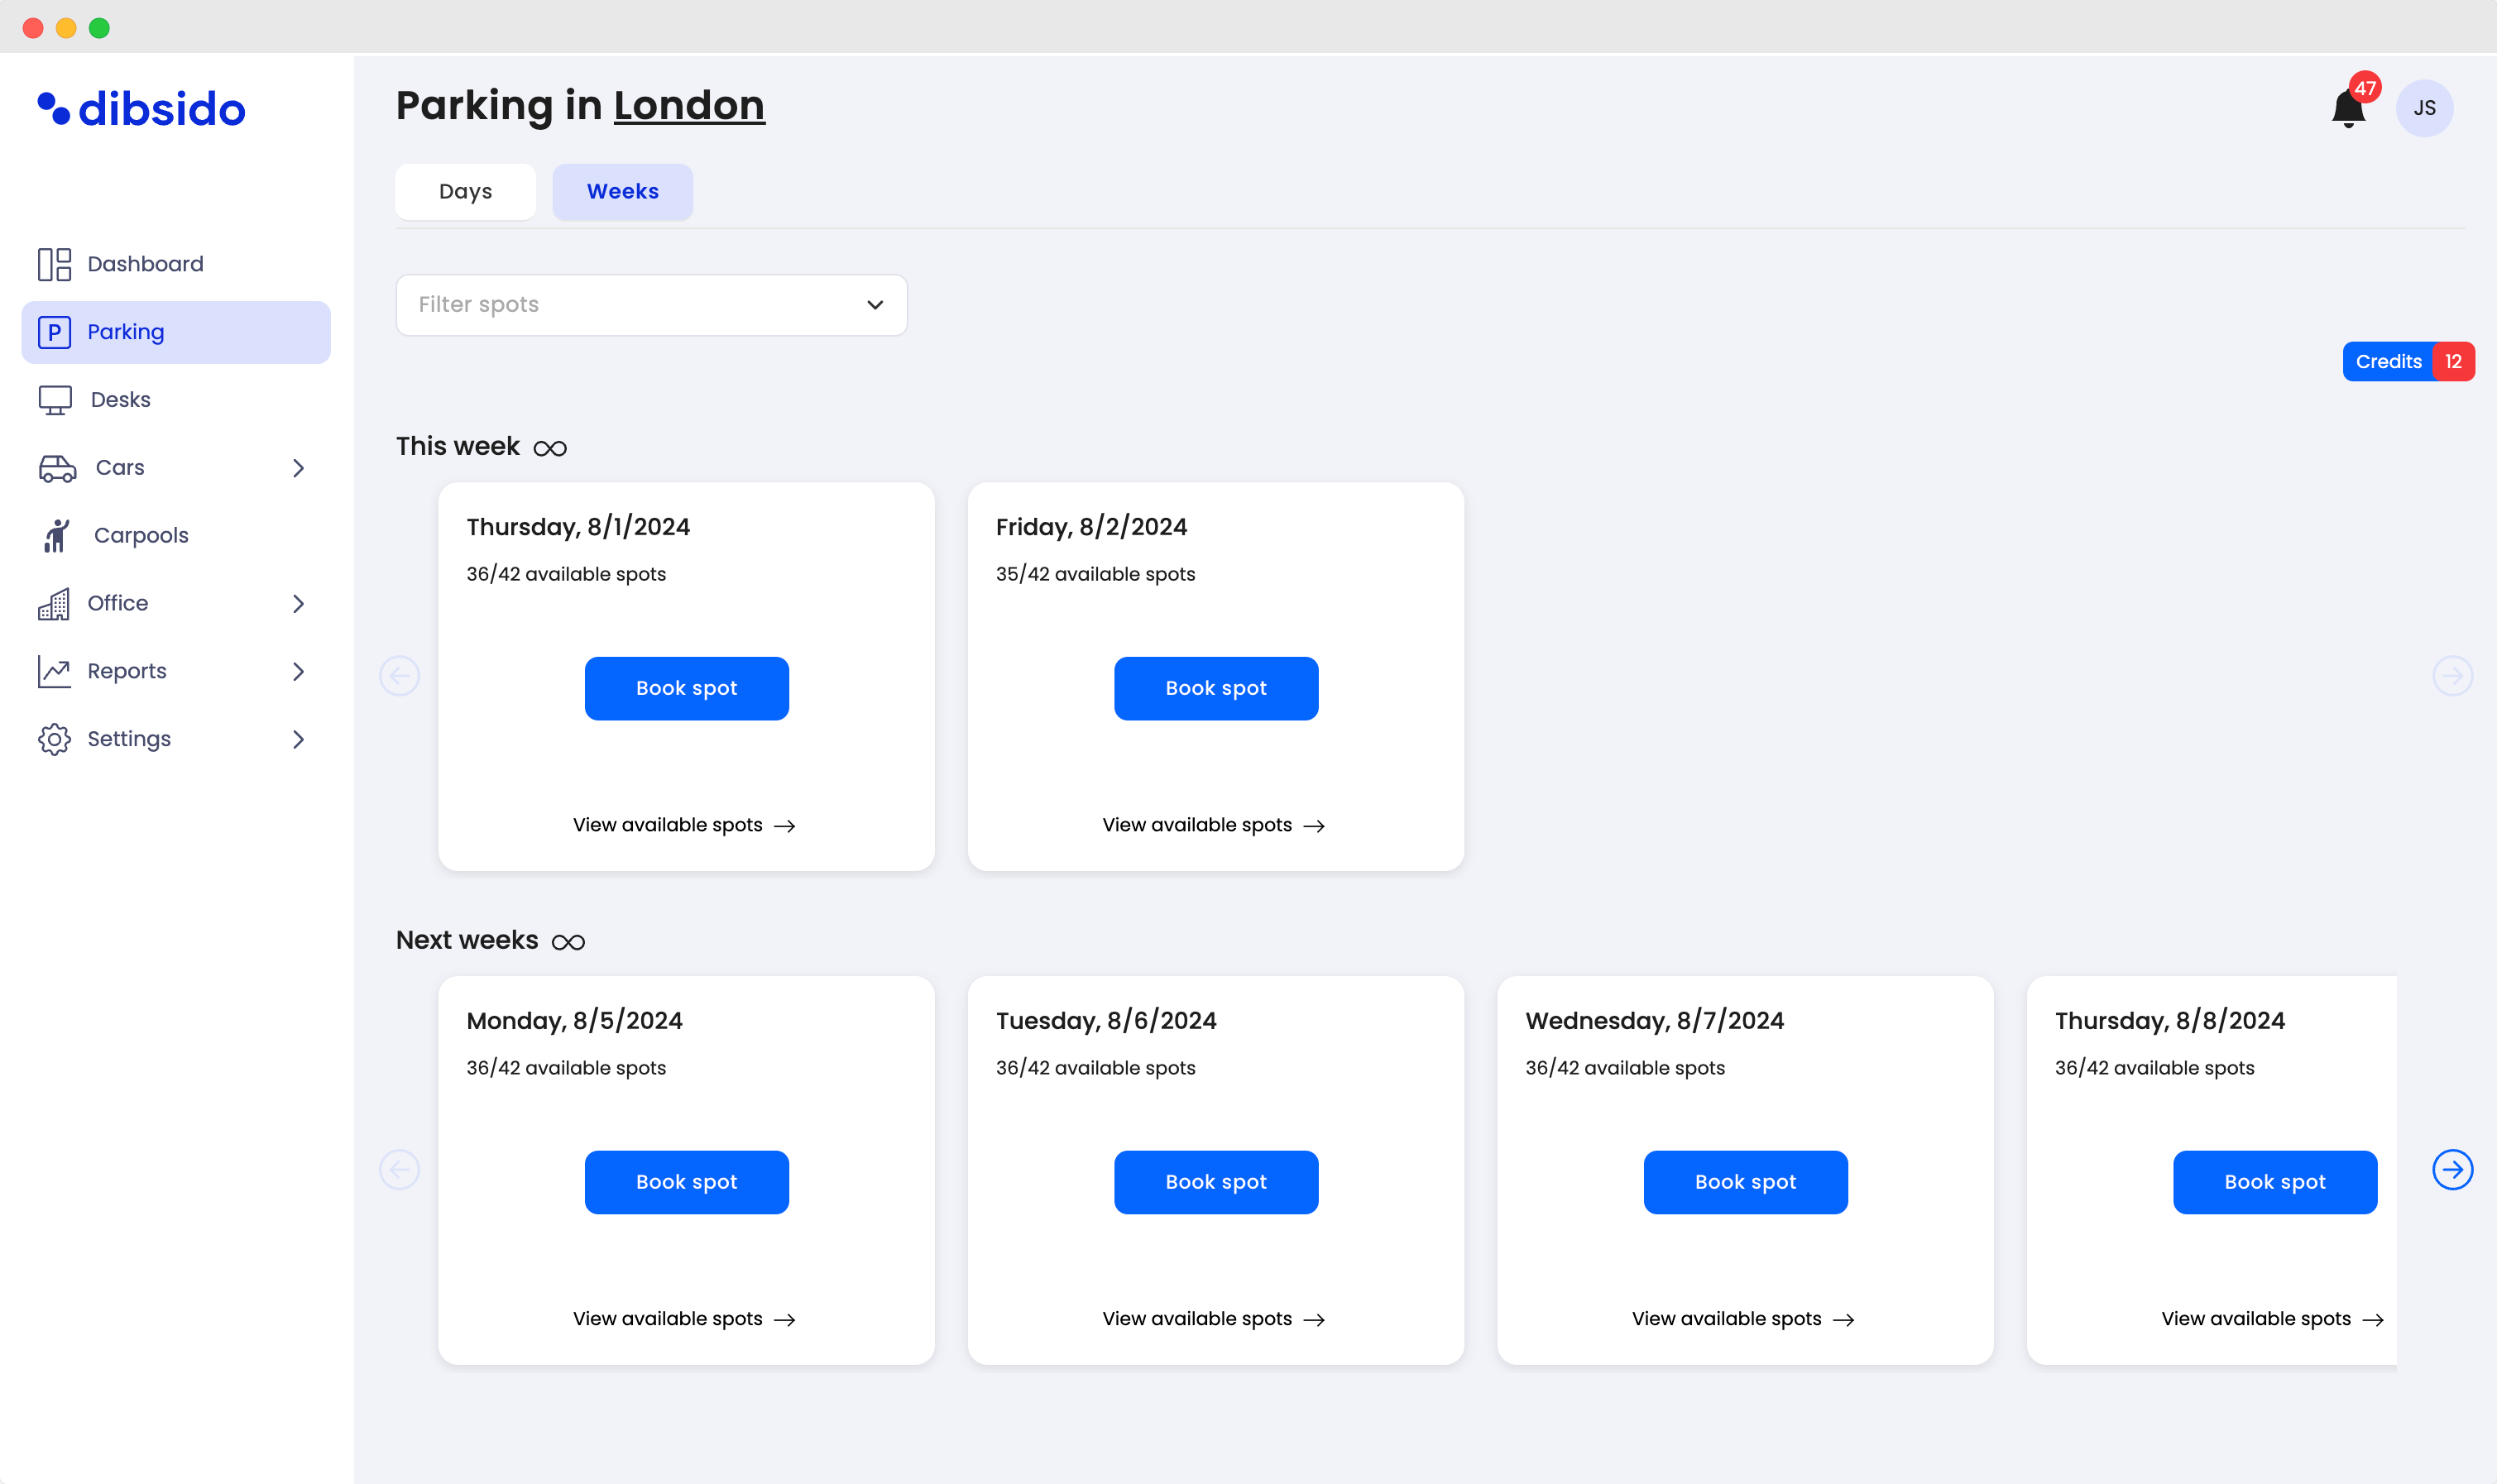This screenshot has width=2497, height=1484.
Task: Expand the Office submenu chevron
Action: [x=298, y=603]
